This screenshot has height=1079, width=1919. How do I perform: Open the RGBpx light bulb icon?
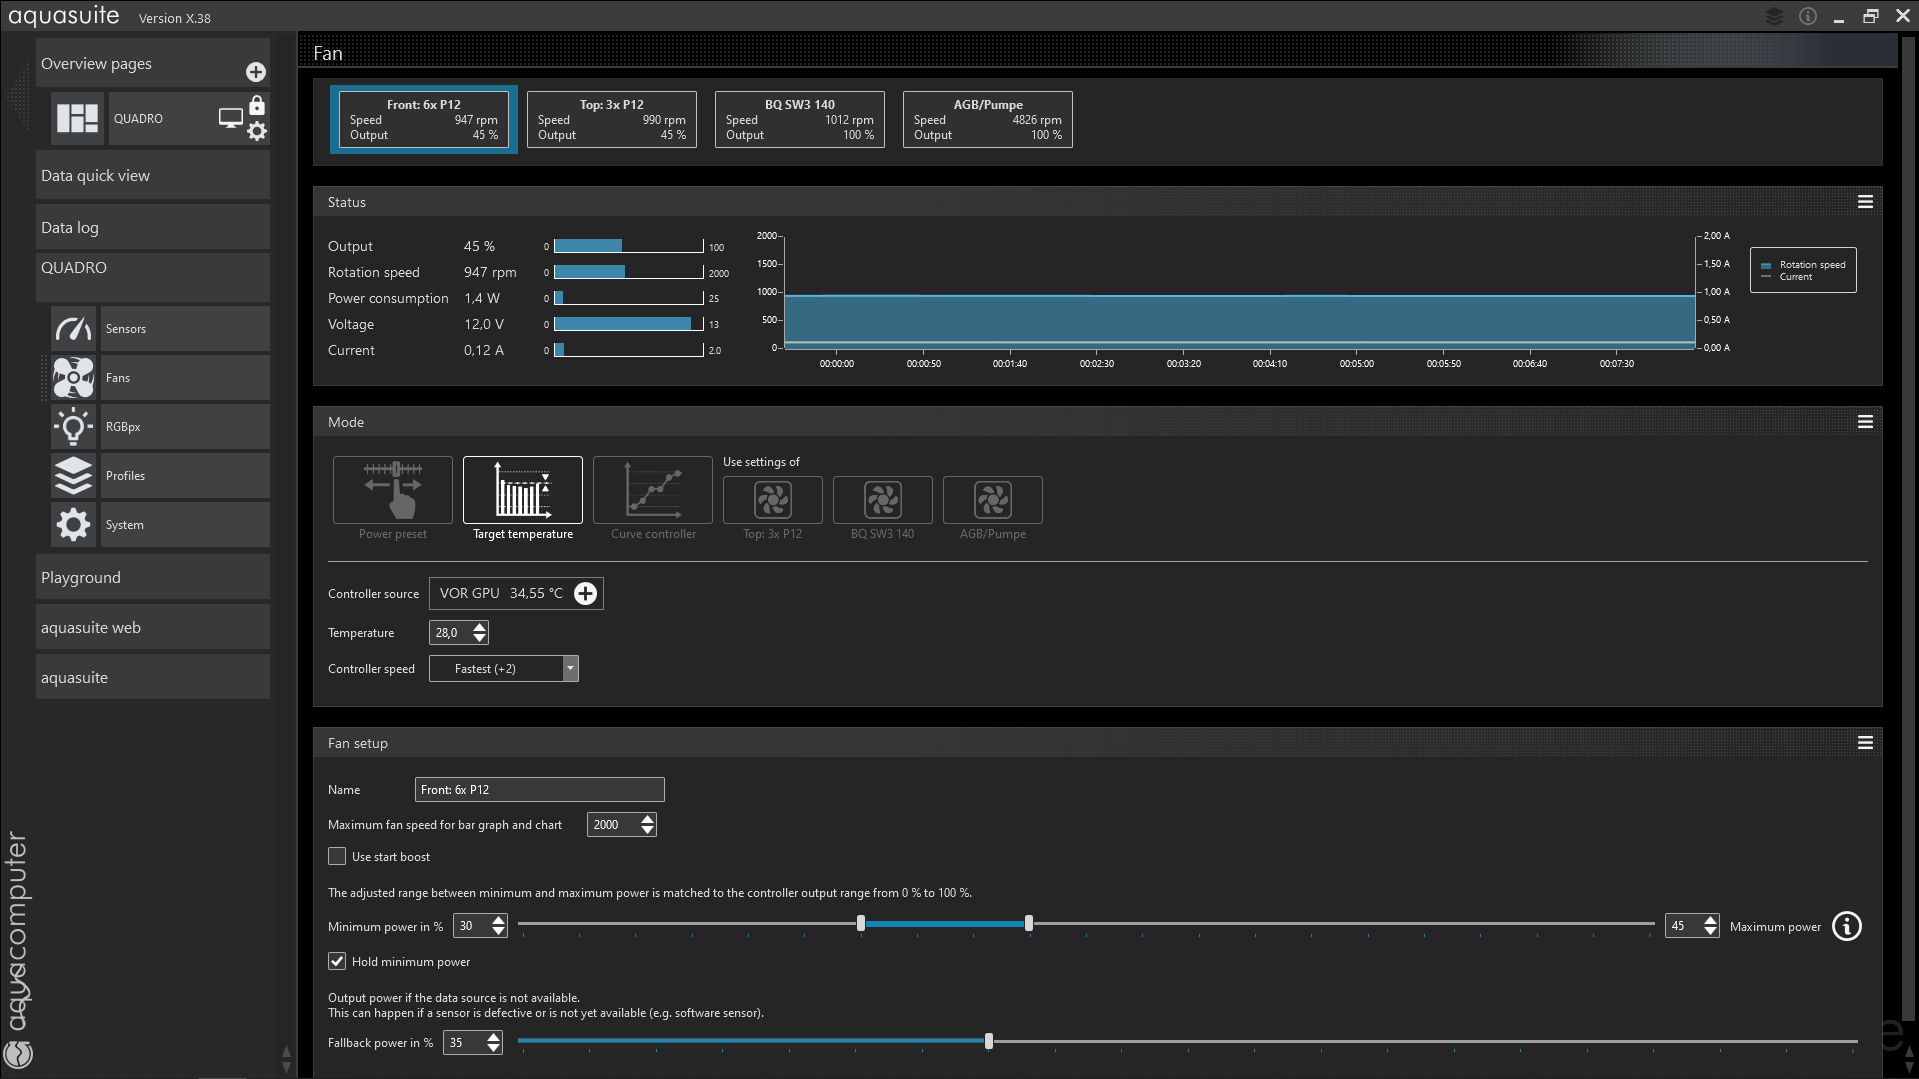73,426
